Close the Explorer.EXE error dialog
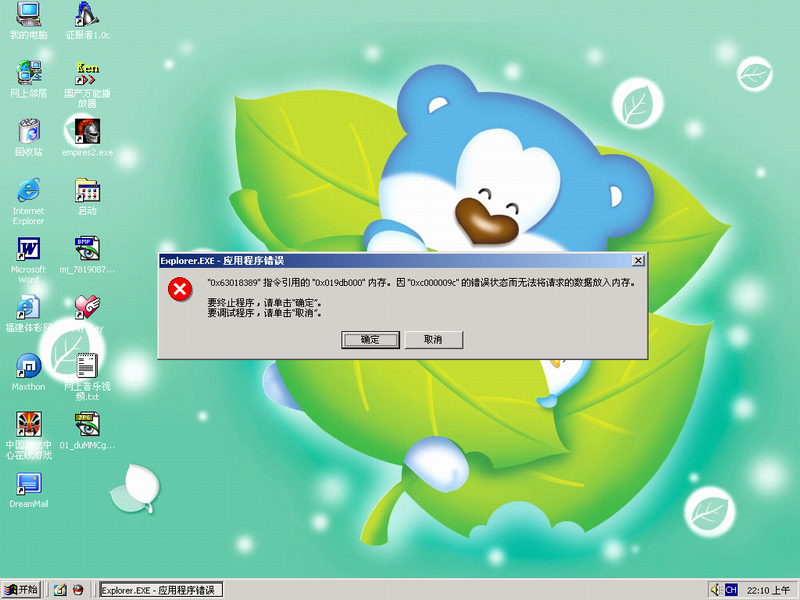The height and width of the screenshot is (600, 800). tap(638, 261)
